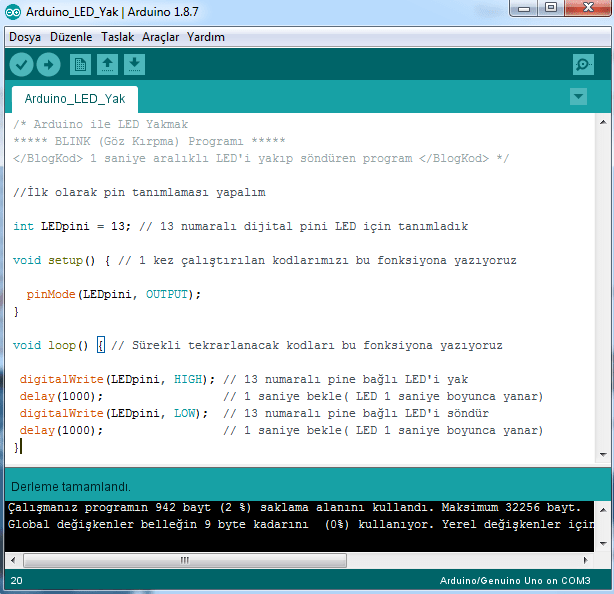Click 'loop' in the void loop line
Image resolution: width=614 pixels, height=594 pixels.
(x=62, y=345)
